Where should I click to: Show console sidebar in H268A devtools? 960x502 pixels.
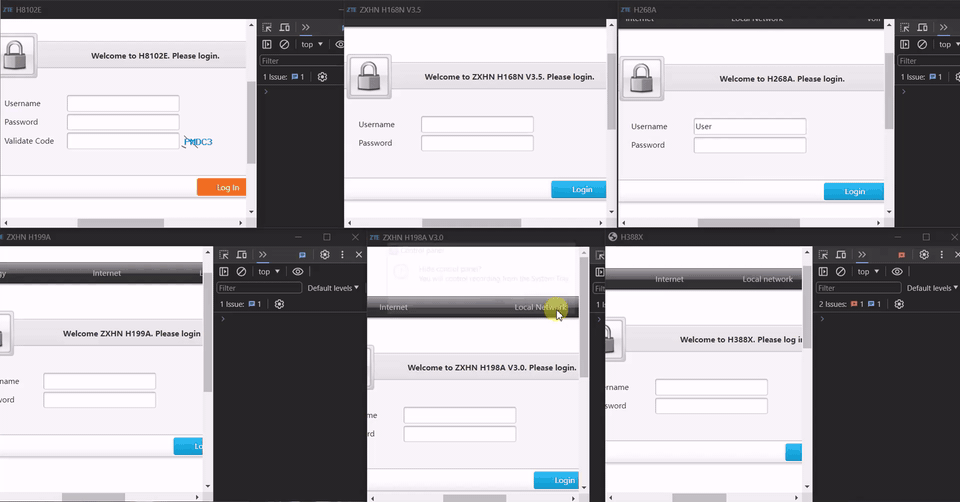tap(905, 44)
